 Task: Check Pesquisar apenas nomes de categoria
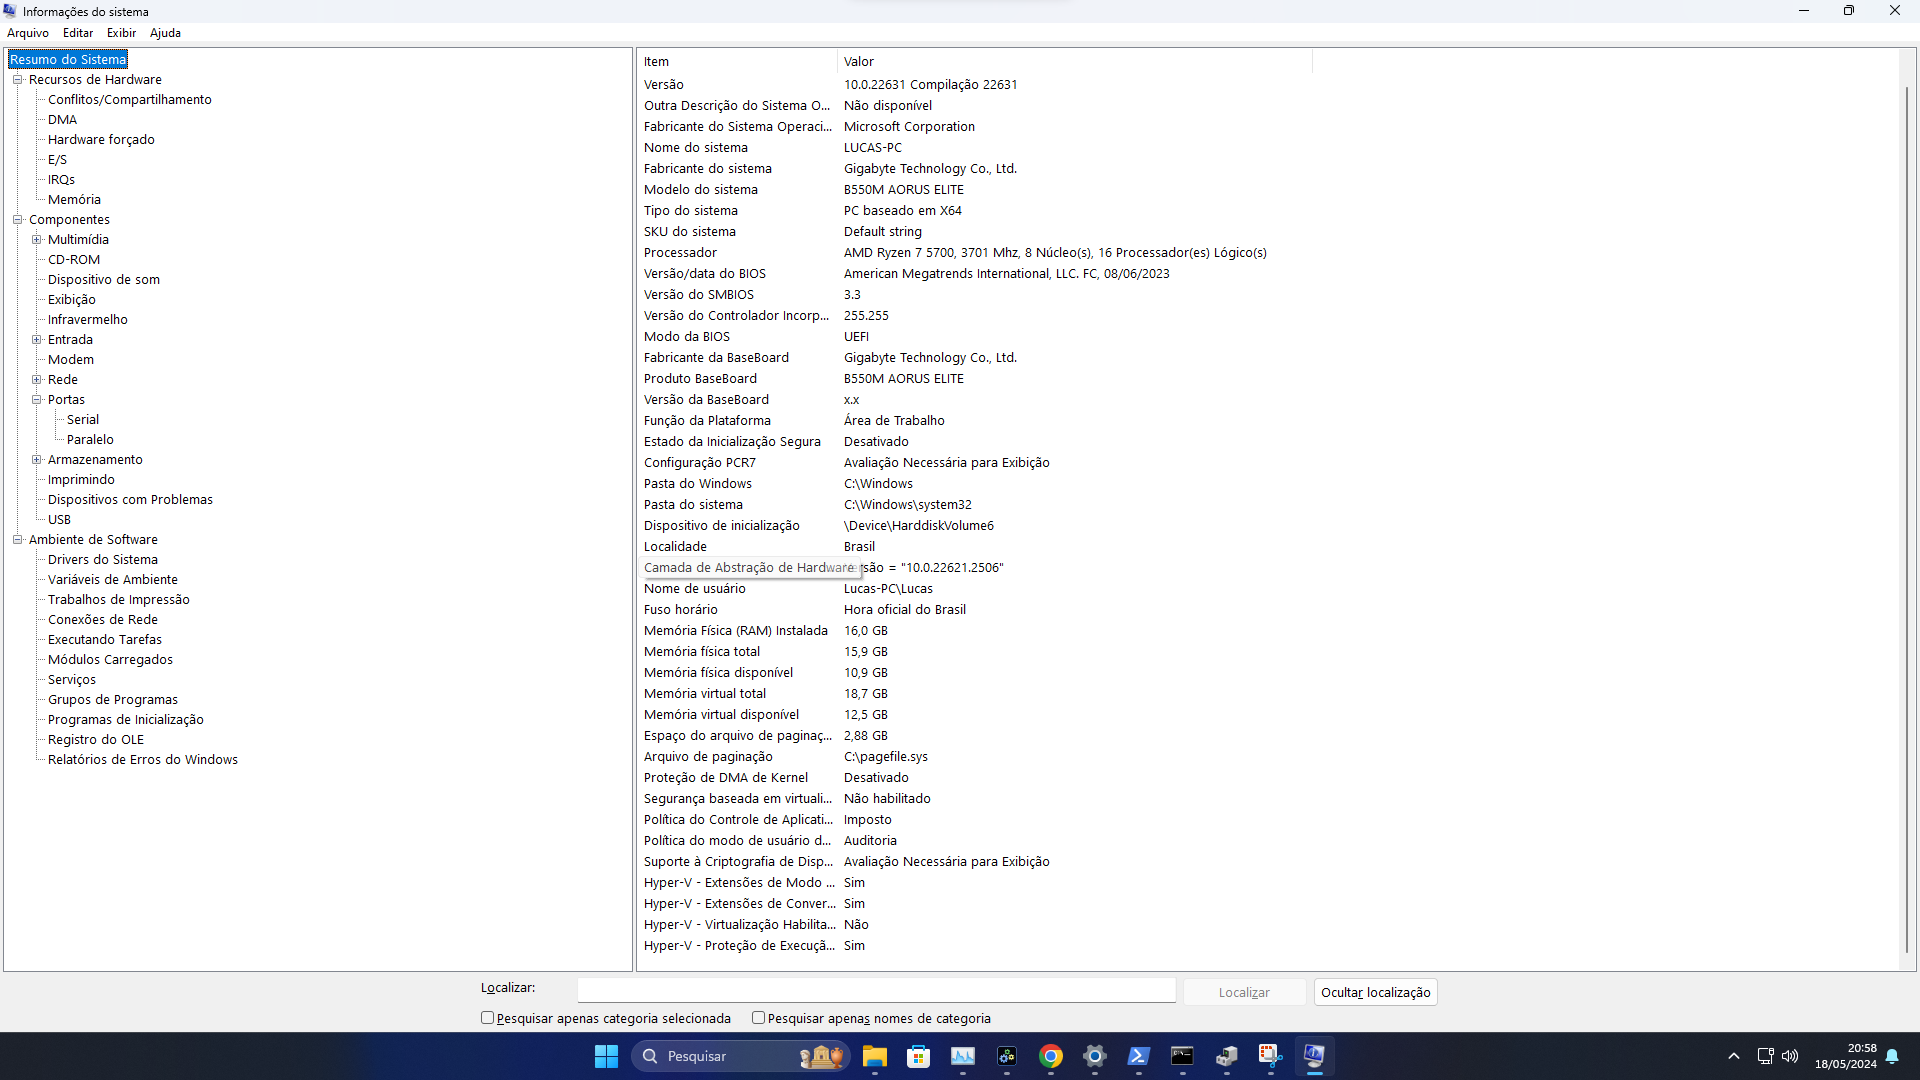pos(758,1018)
